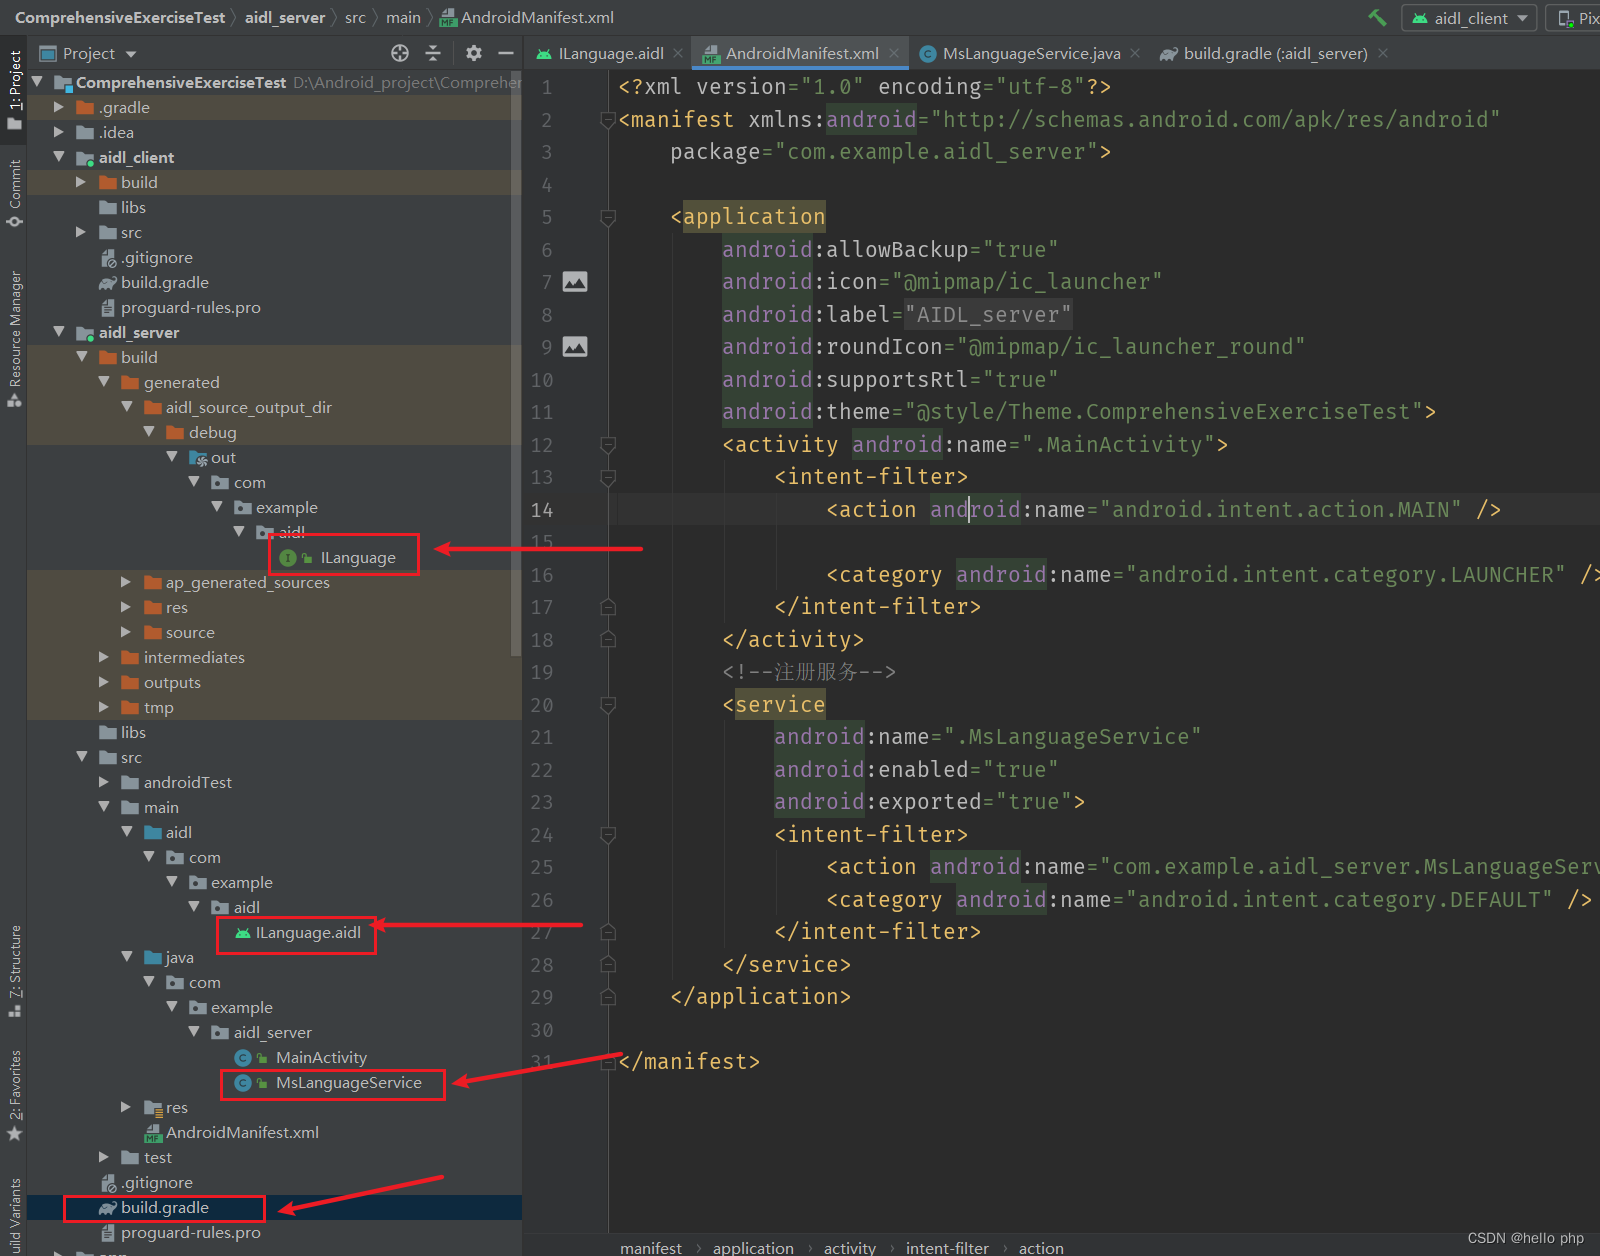Collapse the aidl_server module

[59, 332]
